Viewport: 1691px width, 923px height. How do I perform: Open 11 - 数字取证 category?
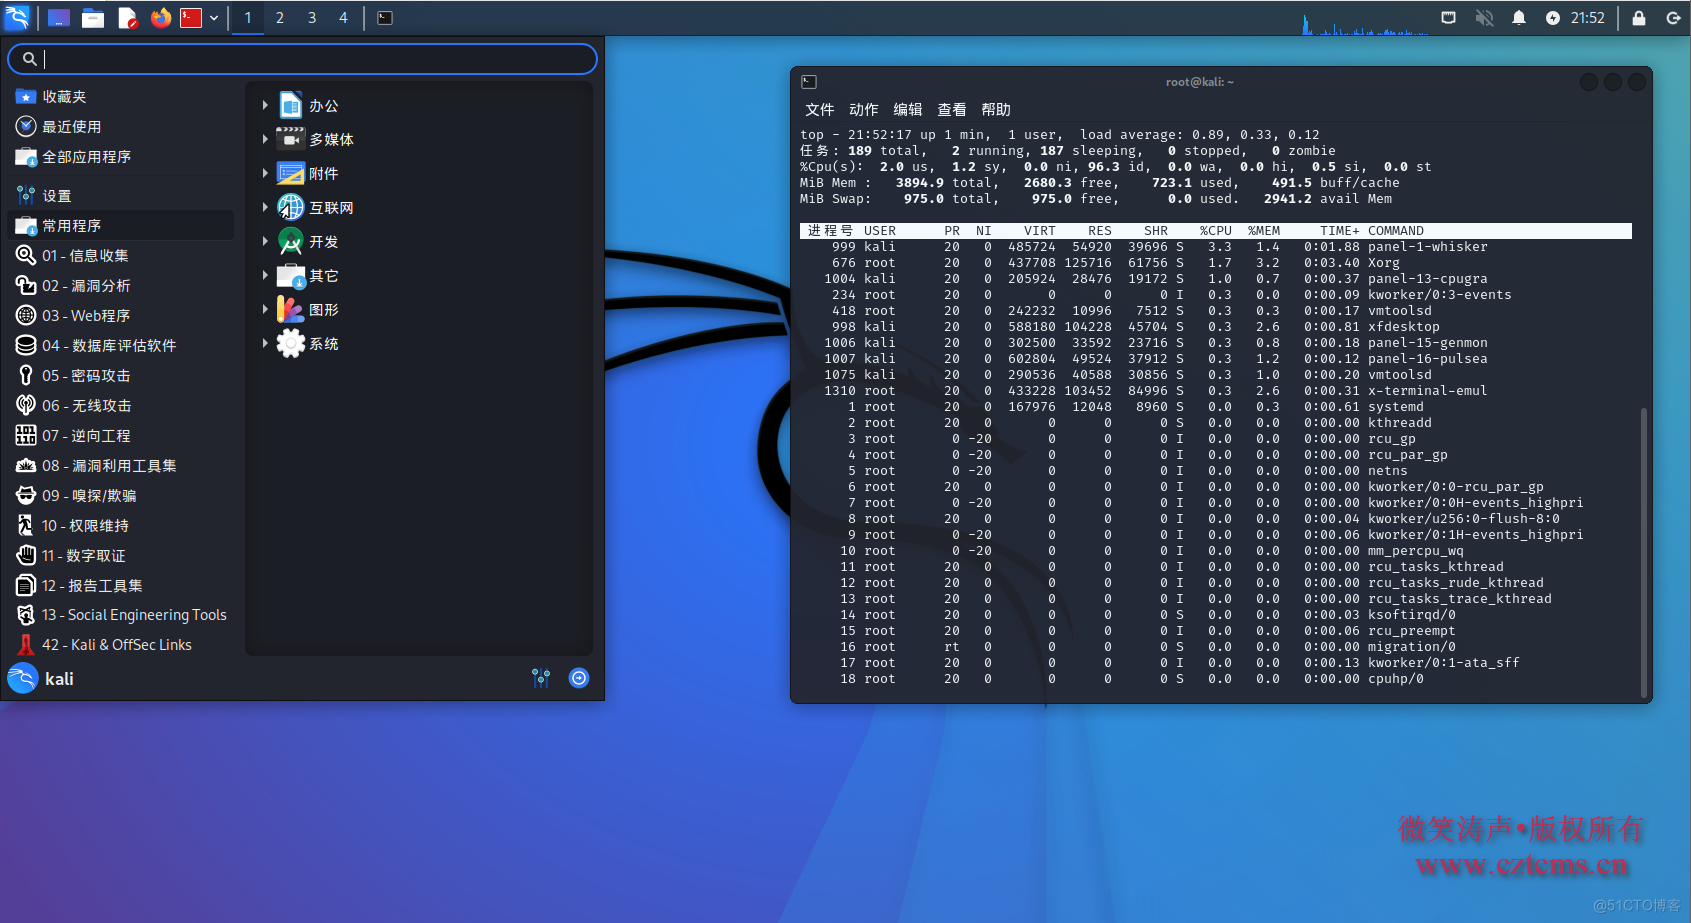click(120, 556)
